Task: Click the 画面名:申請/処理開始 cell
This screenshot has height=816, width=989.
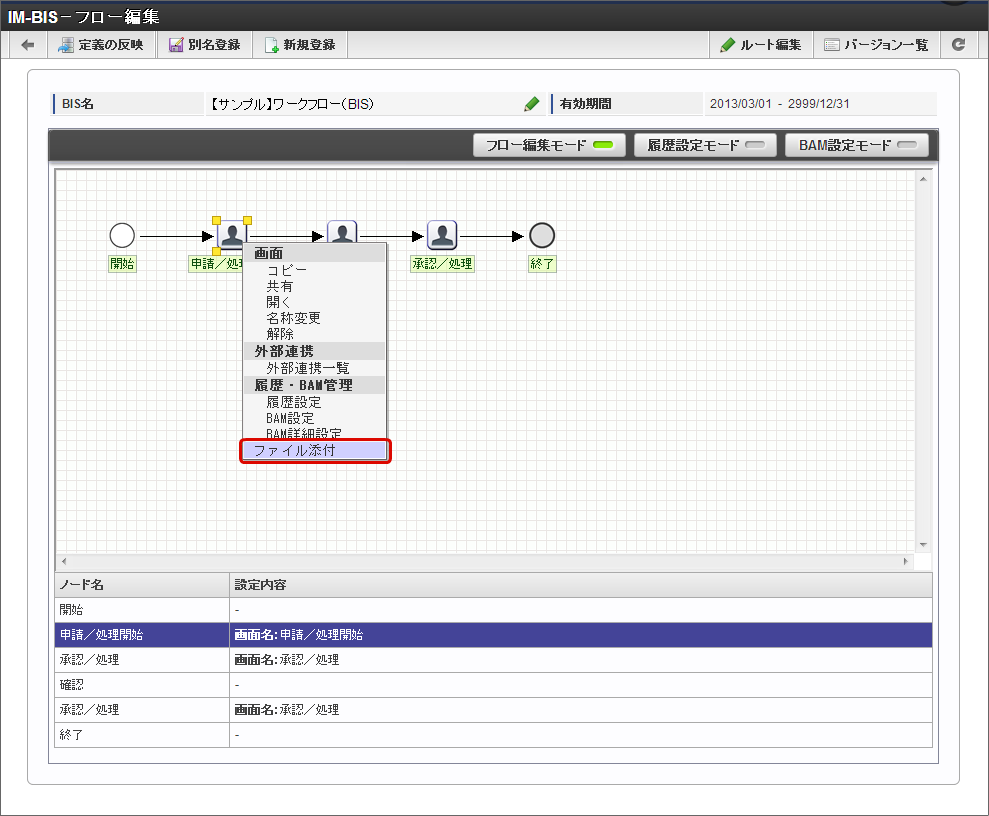Action: (x=580, y=635)
